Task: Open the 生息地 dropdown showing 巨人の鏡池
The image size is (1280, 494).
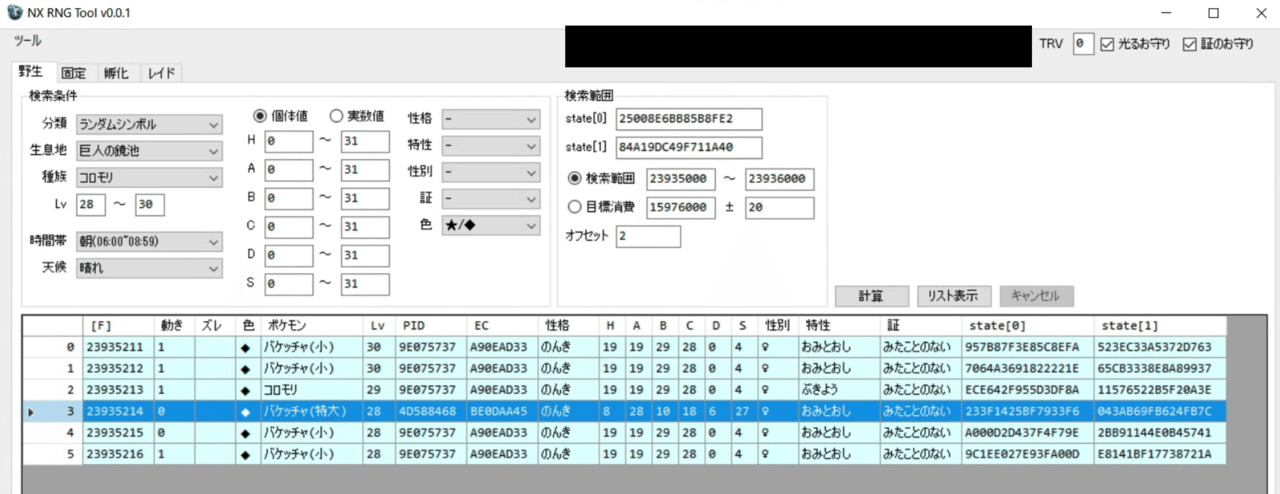Action: coord(150,151)
